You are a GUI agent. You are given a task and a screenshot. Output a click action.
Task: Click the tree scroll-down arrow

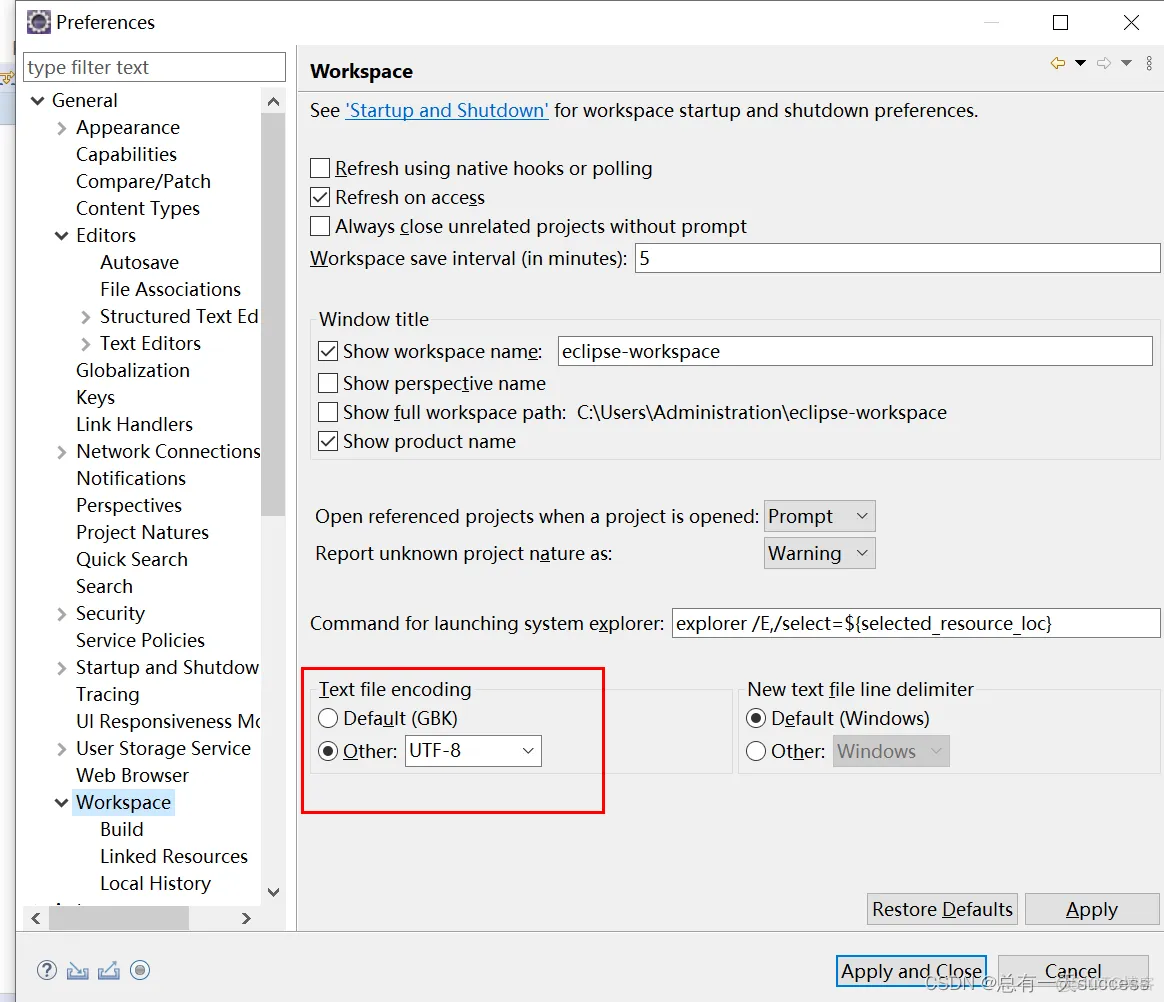pyautogui.click(x=273, y=893)
